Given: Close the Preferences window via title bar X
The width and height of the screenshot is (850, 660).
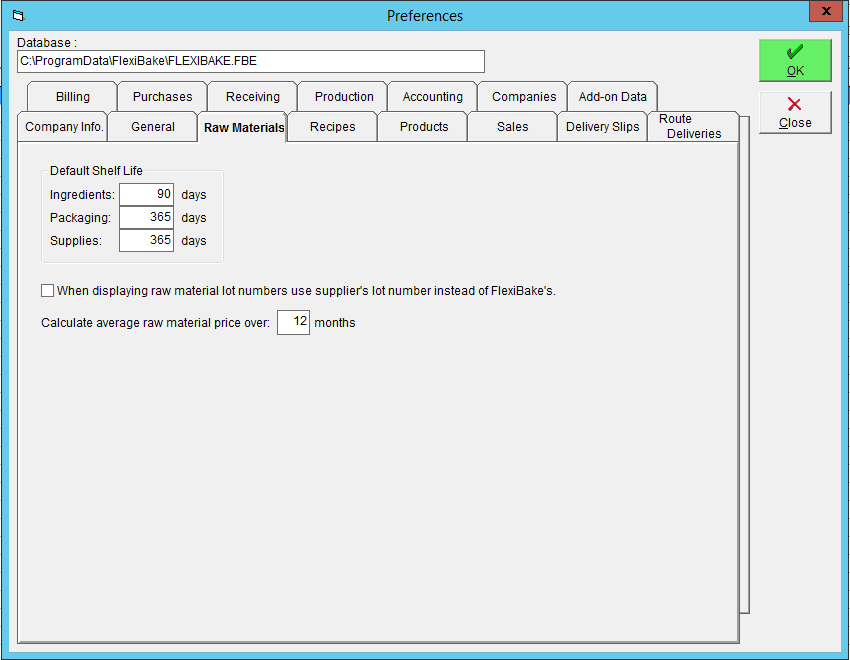Looking at the screenshot, I should tap(826, 11).
